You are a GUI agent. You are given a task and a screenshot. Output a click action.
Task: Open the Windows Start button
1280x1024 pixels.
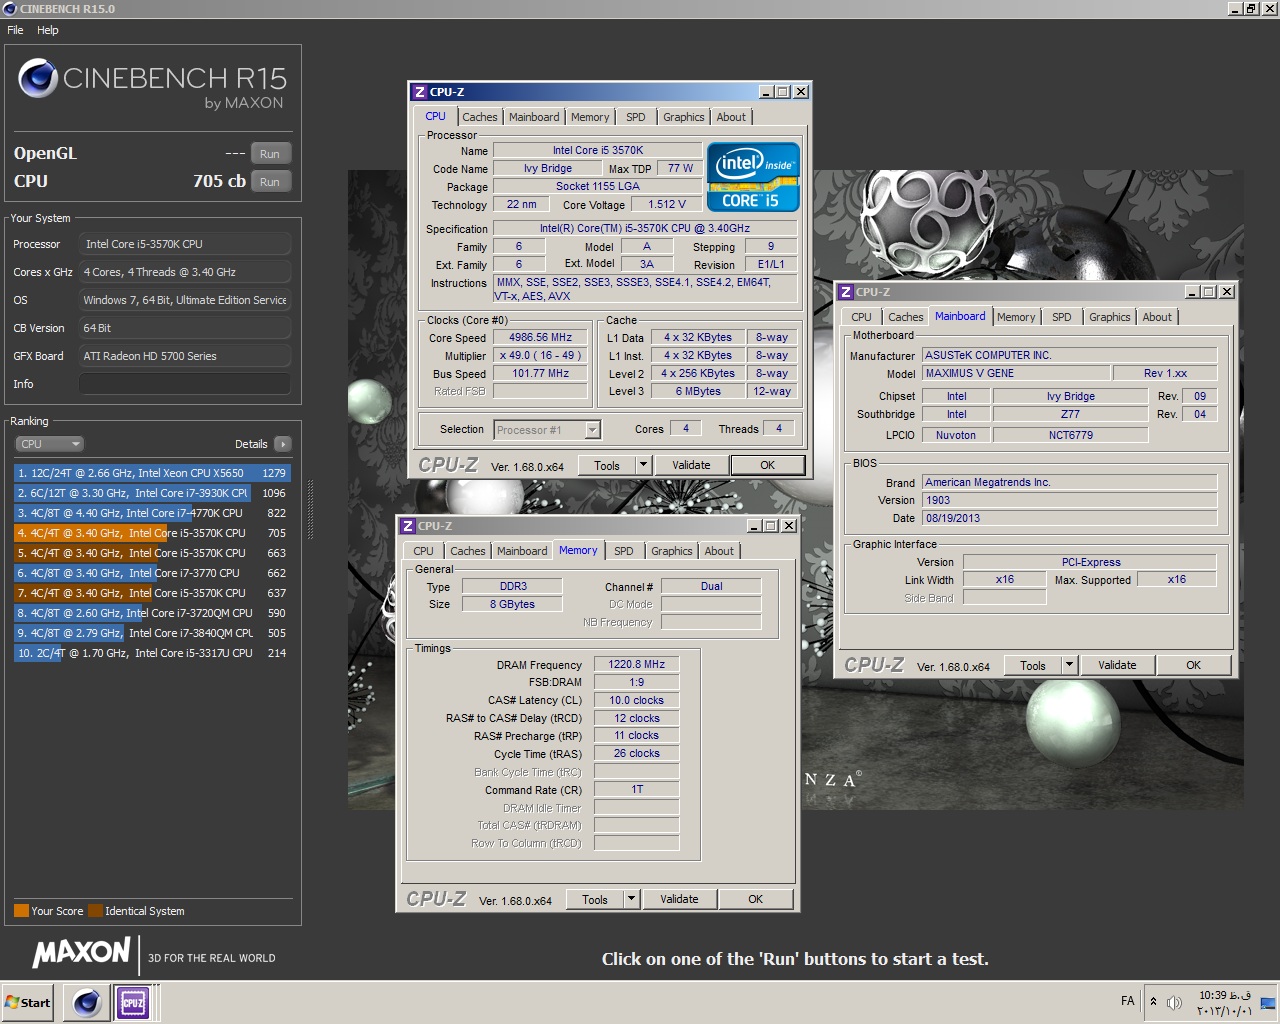tap(28, 1002)
